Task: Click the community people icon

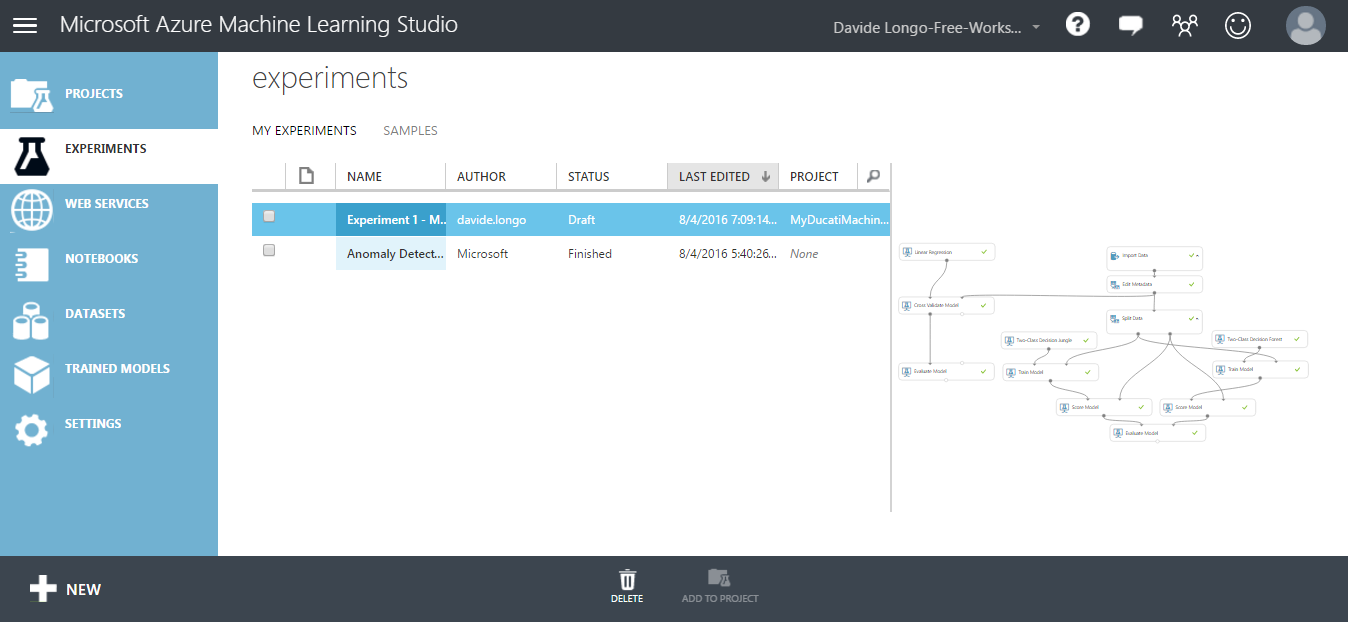Action: (x=1184, y=26)
